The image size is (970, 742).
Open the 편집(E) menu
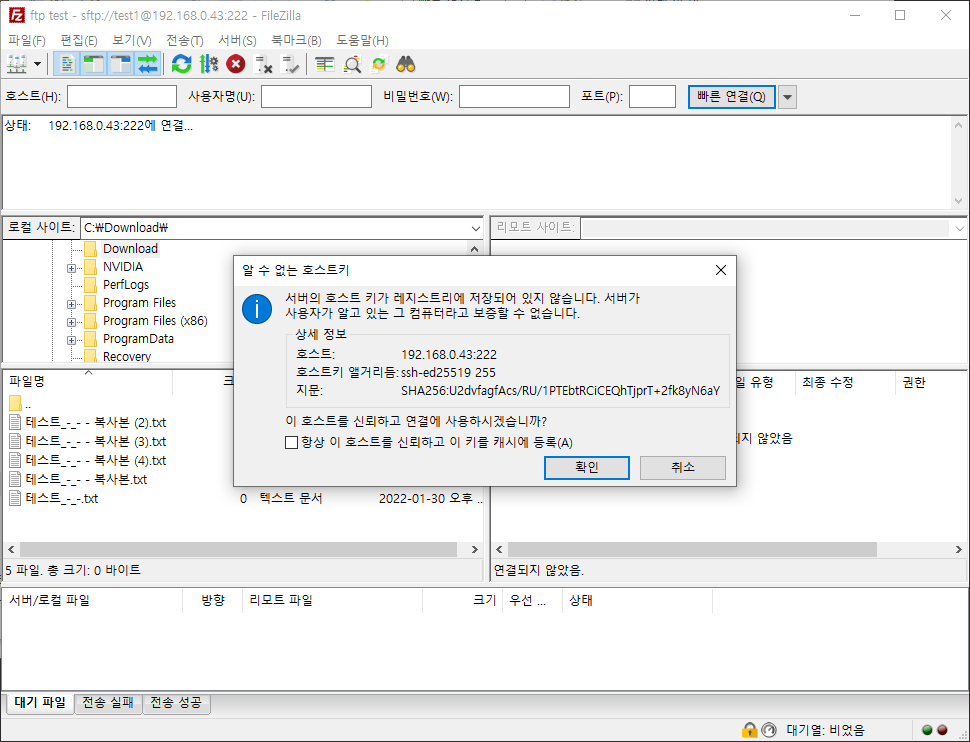click(x=79, y=40)
